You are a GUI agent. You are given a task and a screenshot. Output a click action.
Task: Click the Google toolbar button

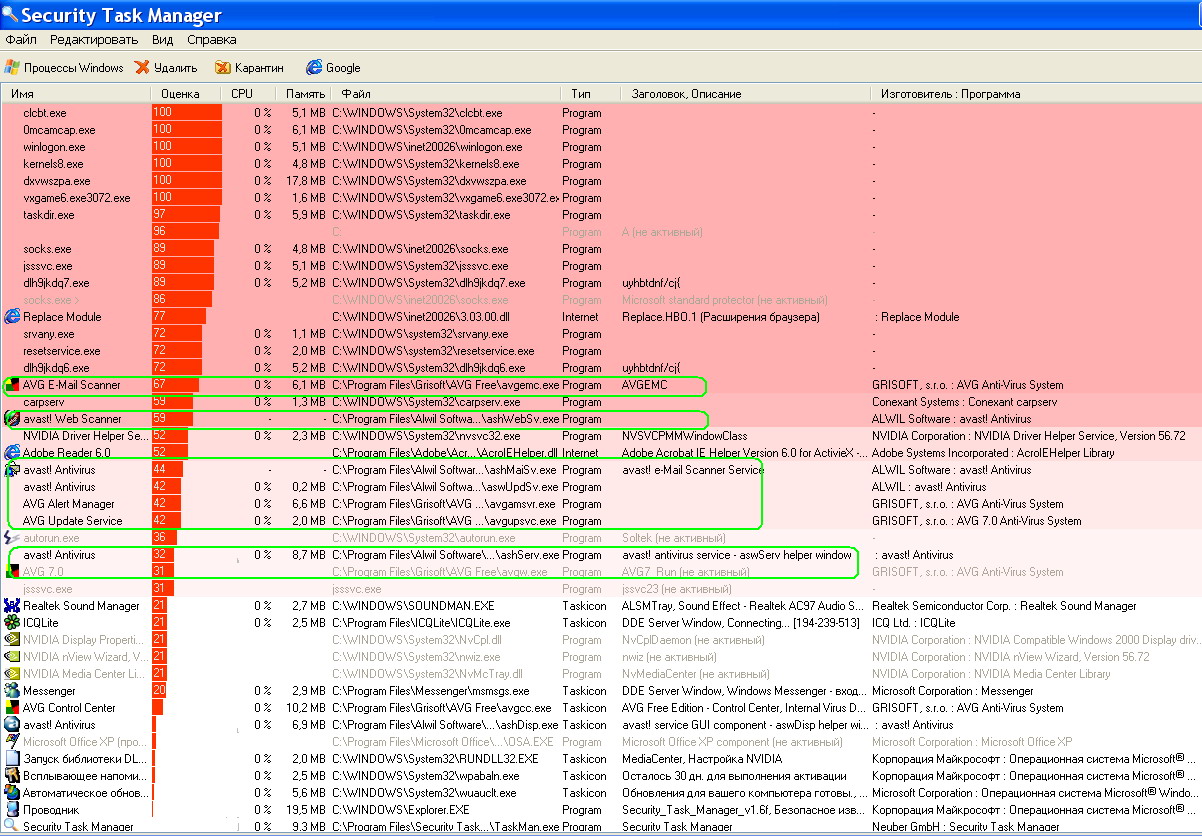tap(334, 68)
